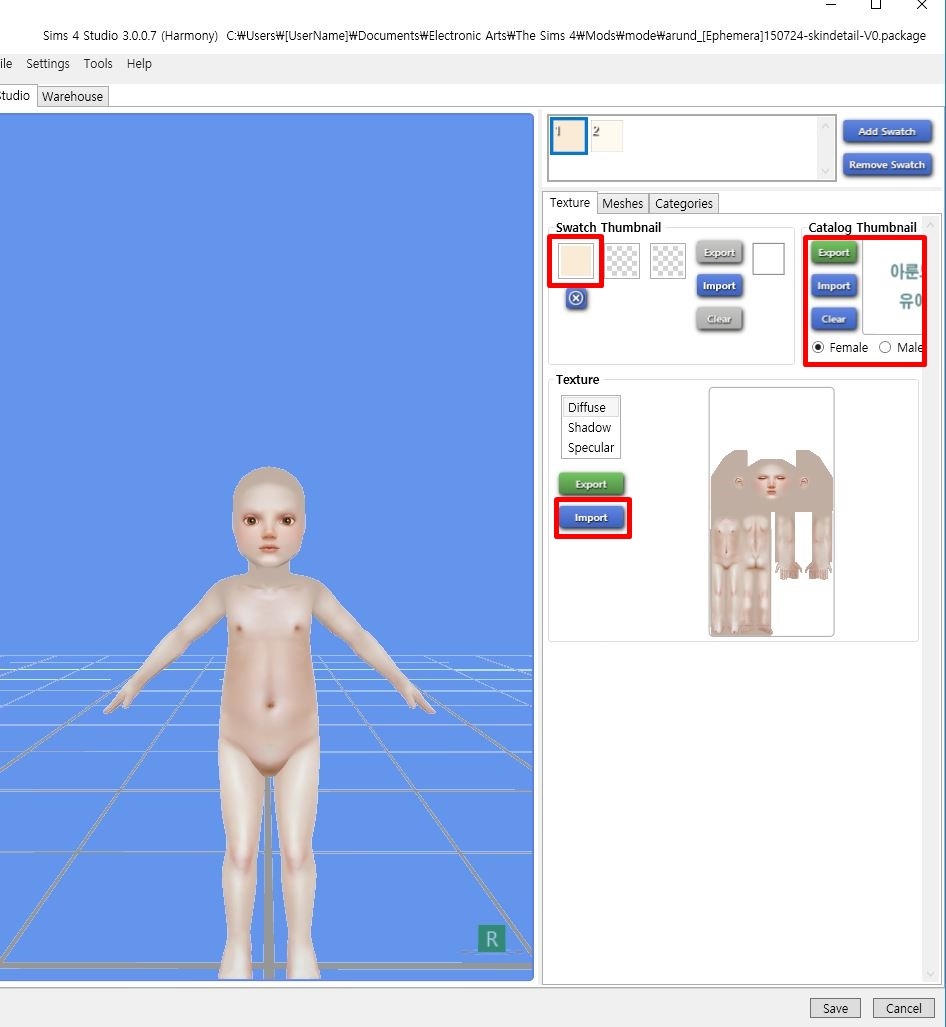Switch to the Categories tab
Screen dimensions: 946x1027
pyautogui.click(x=683, y=203)
